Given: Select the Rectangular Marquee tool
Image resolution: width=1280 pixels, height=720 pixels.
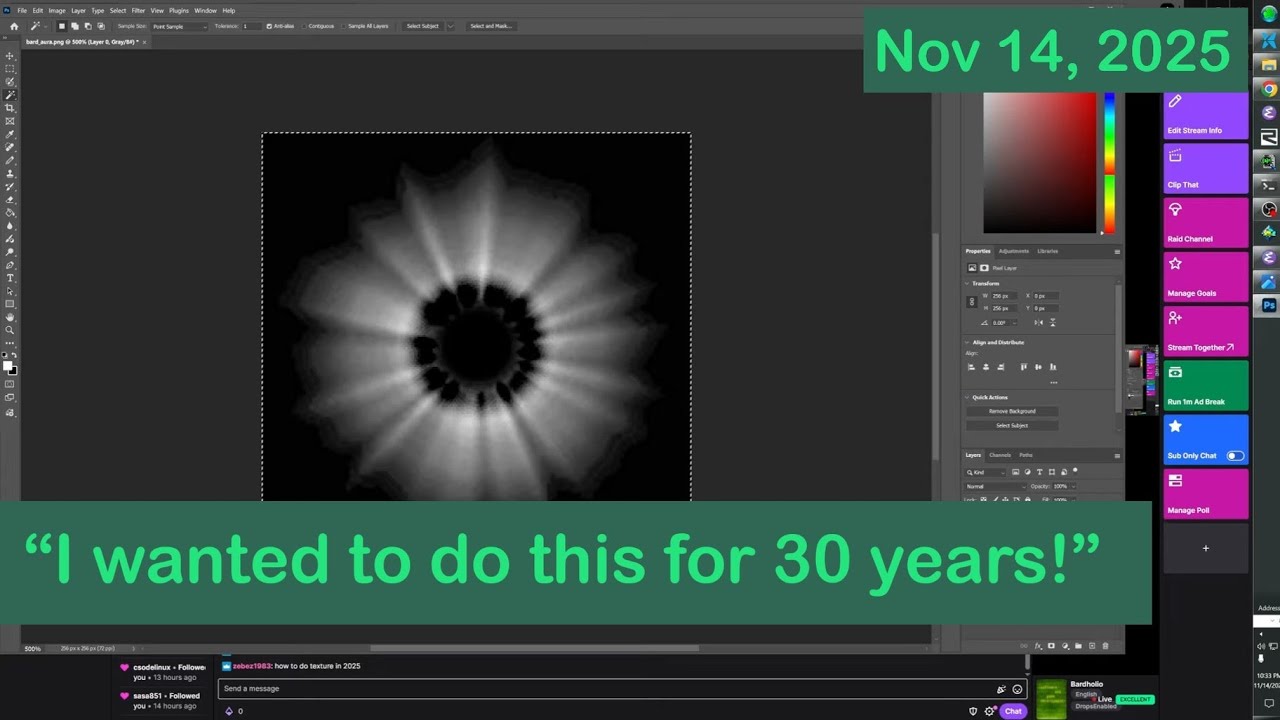Looking at the screenshot, I should pyautogui.click(x=10, y=69).
